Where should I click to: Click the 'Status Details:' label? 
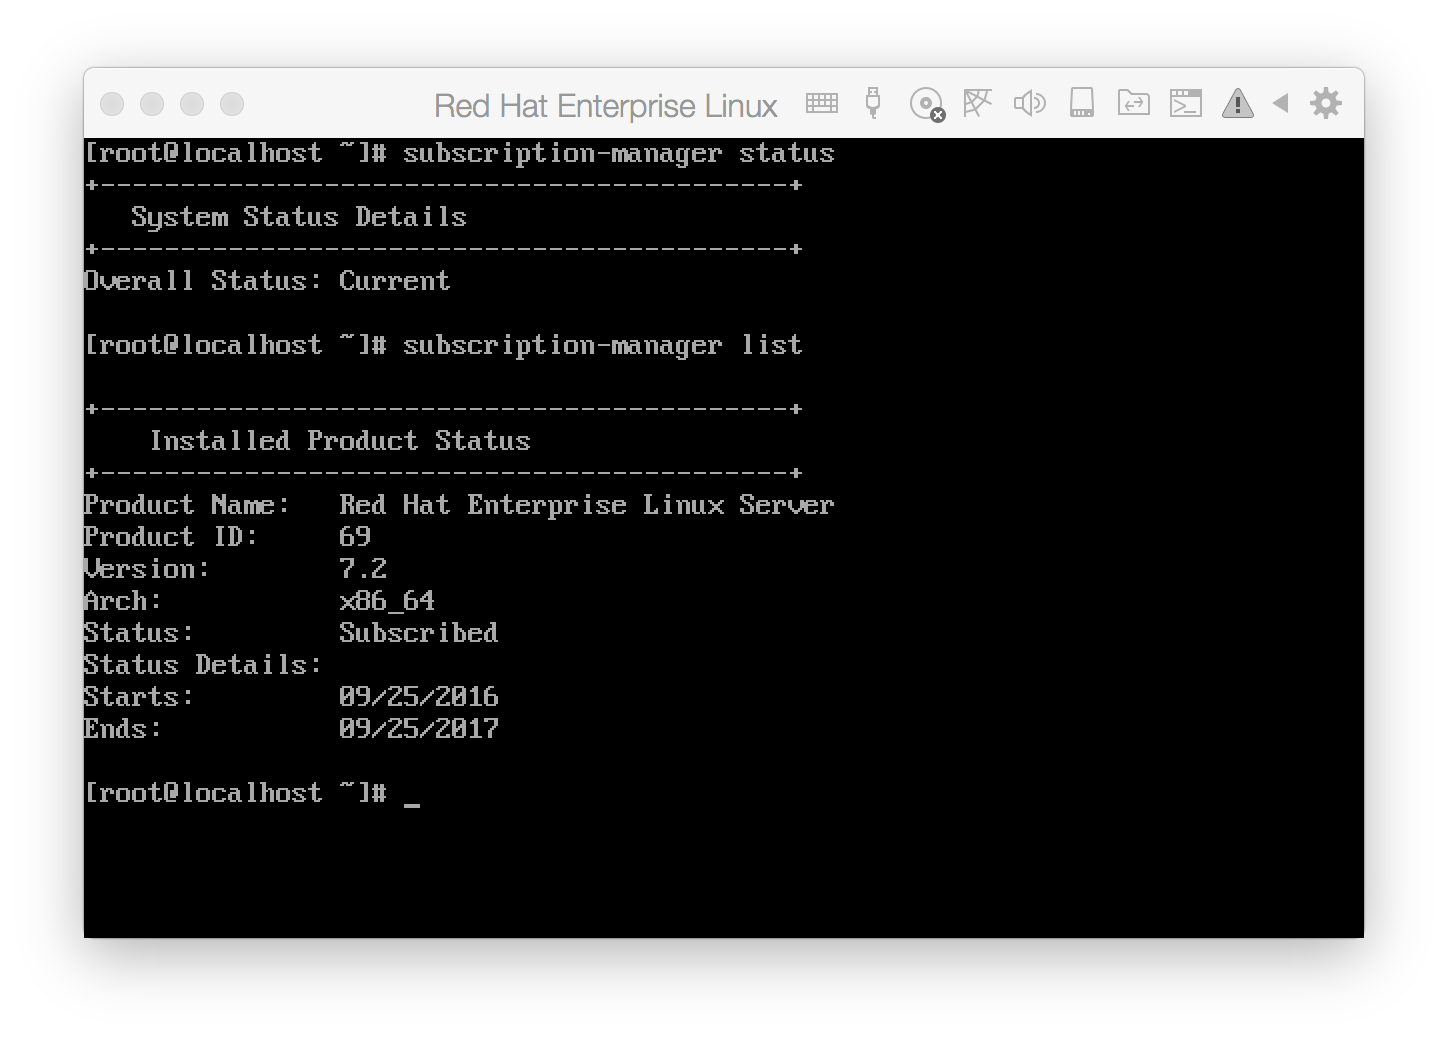click(203, 665)
